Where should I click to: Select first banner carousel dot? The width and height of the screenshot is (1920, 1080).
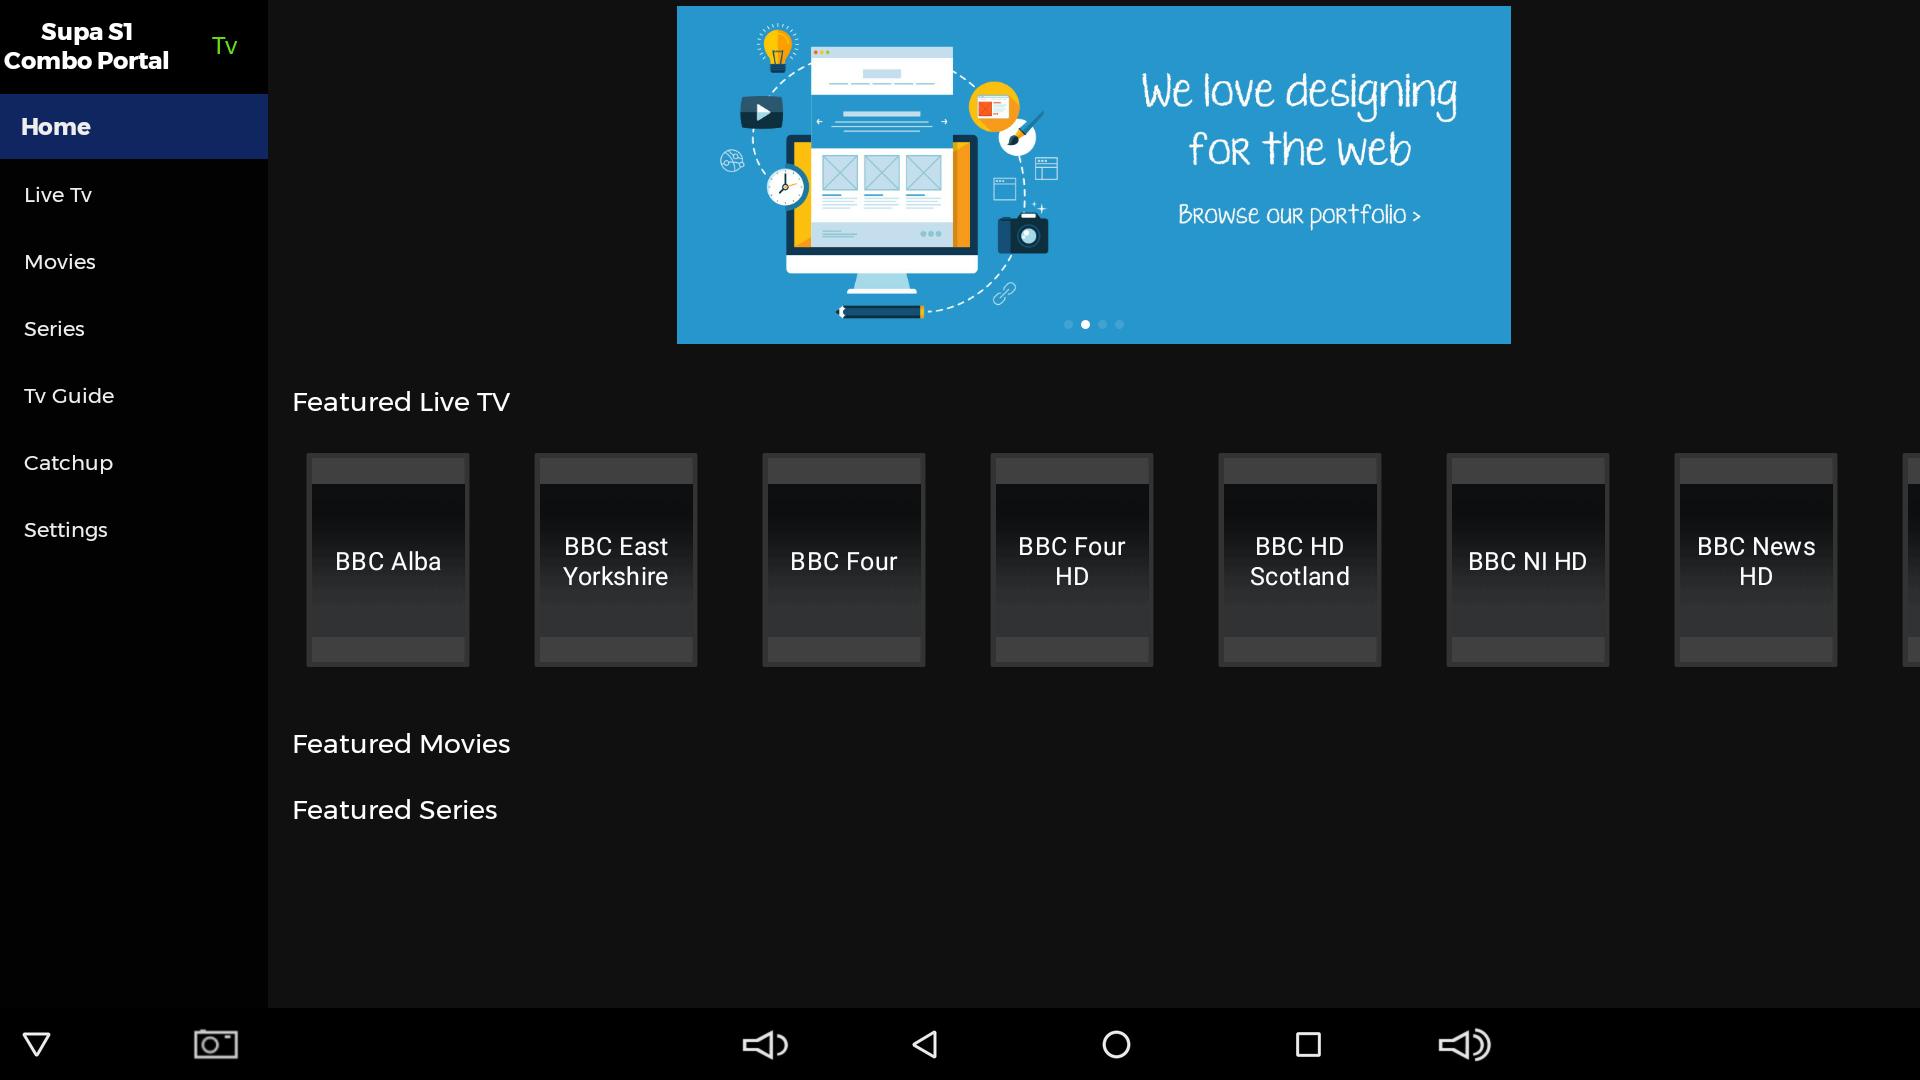1068,324
